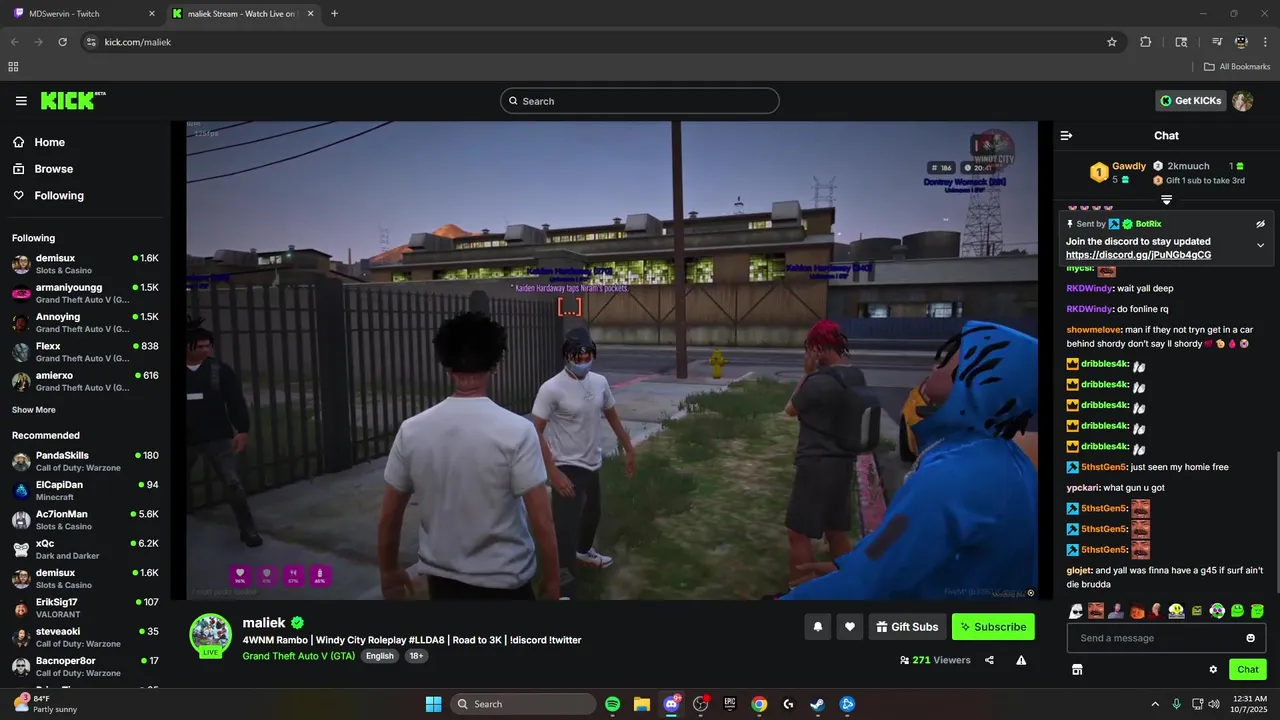Viewport: 1280px width, 720px height.
Task: Open the Chrome apps grid icon
Action: point(13,67)
